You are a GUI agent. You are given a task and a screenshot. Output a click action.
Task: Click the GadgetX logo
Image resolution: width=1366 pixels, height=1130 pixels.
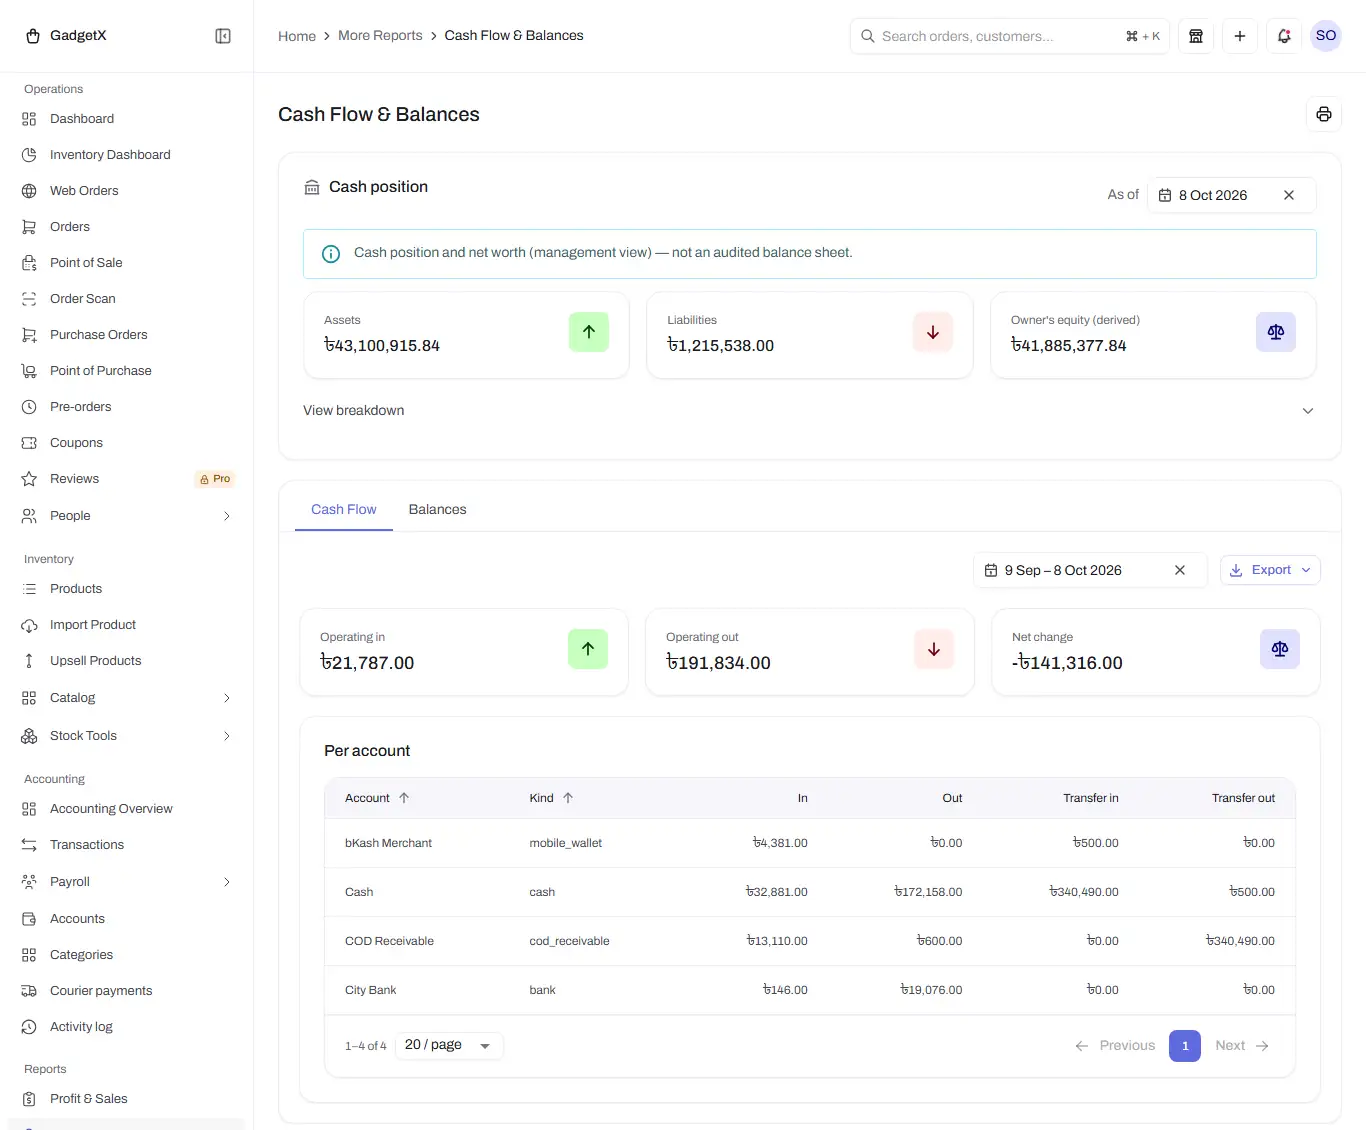coord(65,36)
